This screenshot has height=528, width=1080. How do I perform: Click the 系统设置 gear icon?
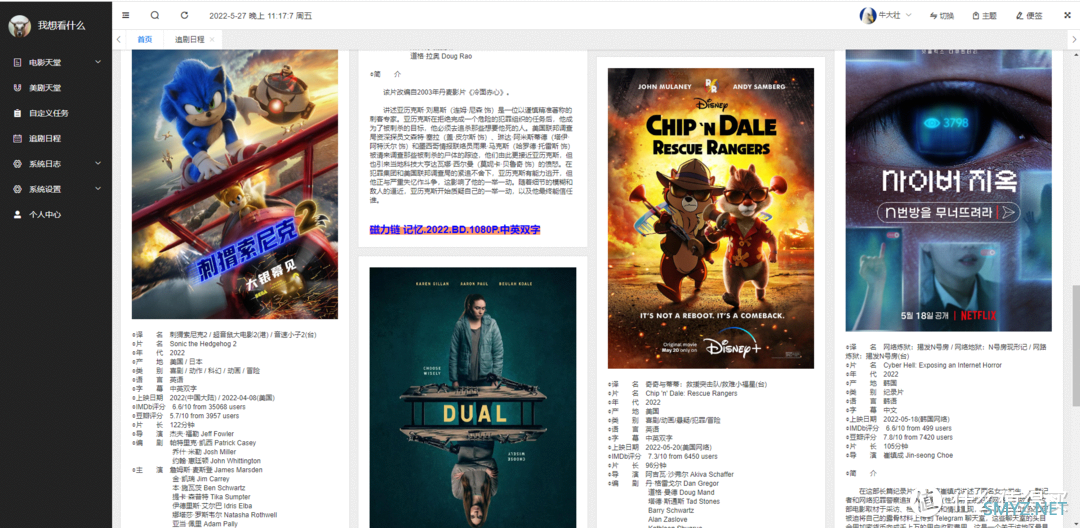tap(18, 189)
